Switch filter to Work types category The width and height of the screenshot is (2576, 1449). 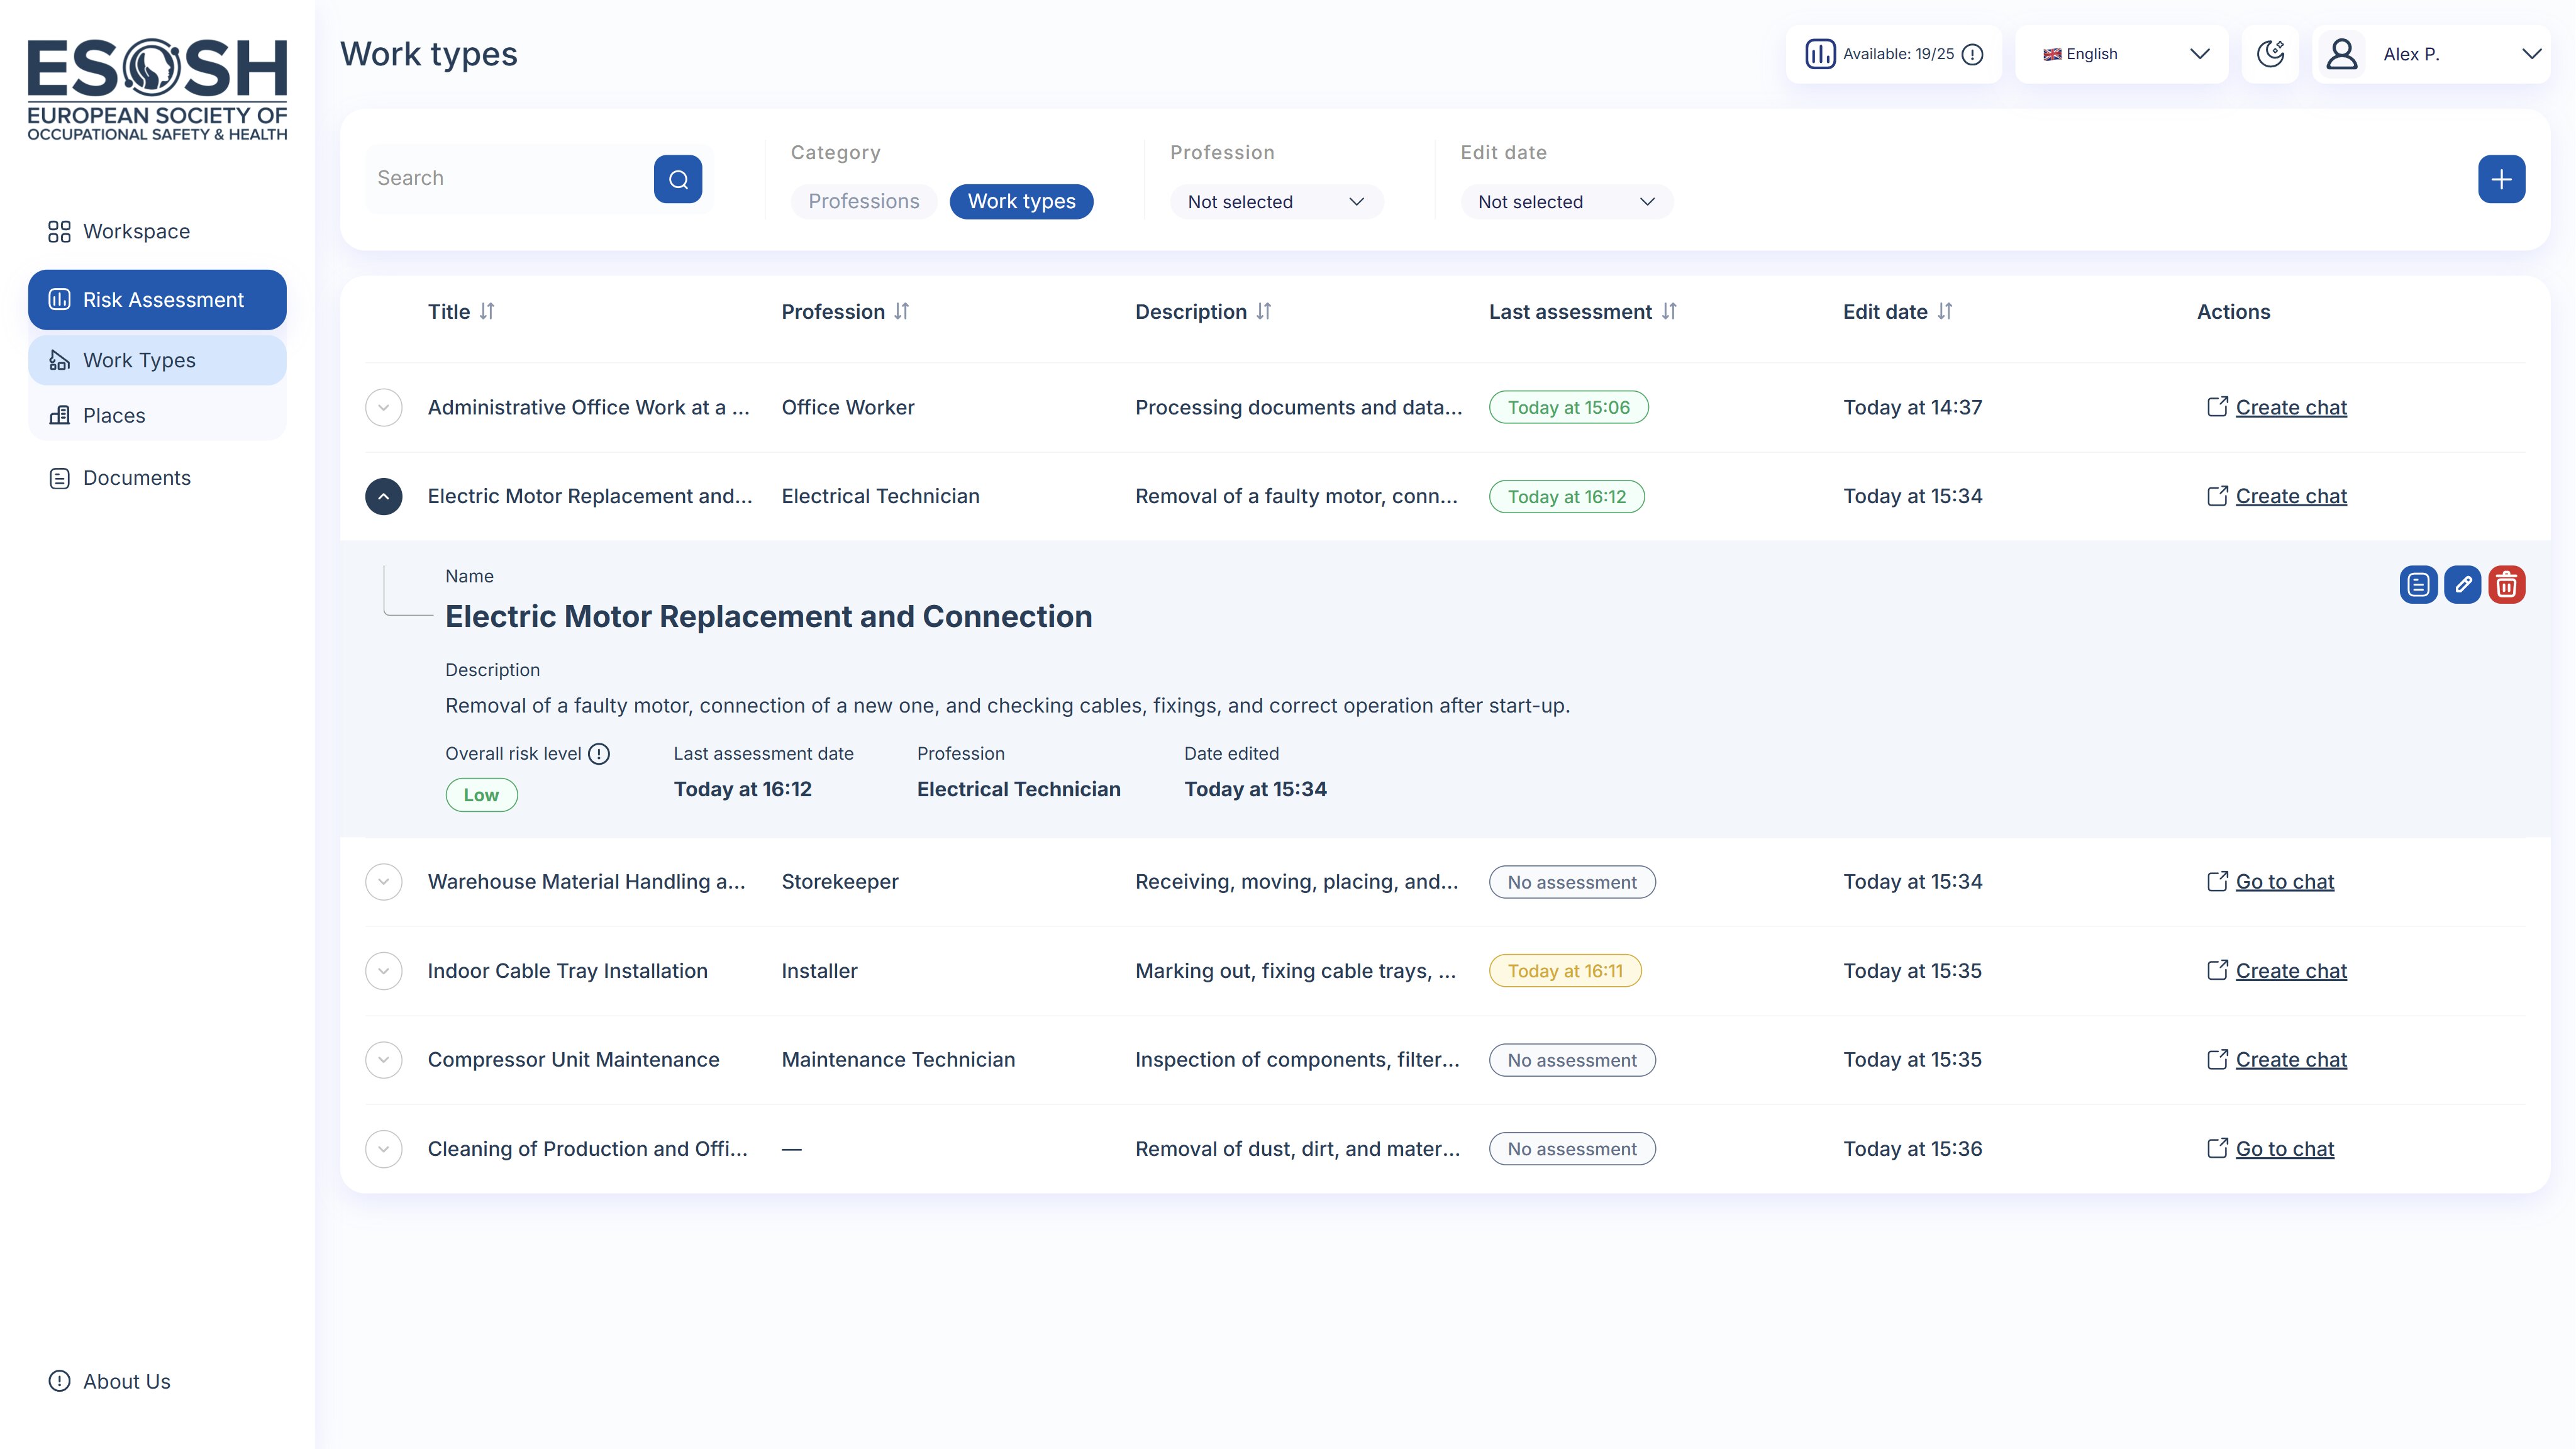click(x=1021, y=201)
